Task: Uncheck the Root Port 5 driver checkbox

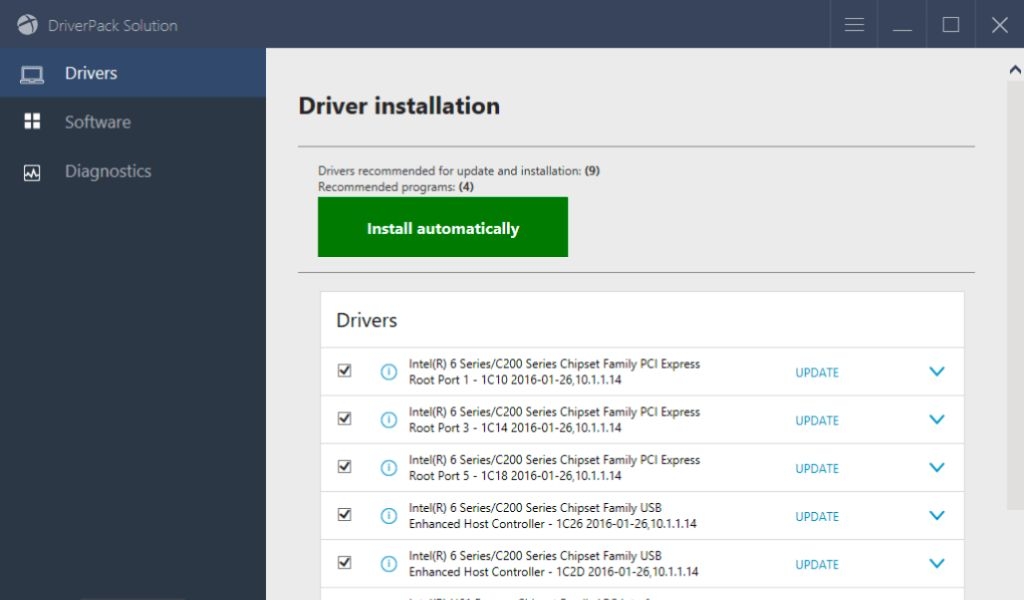Action: (x=345, y=466)
